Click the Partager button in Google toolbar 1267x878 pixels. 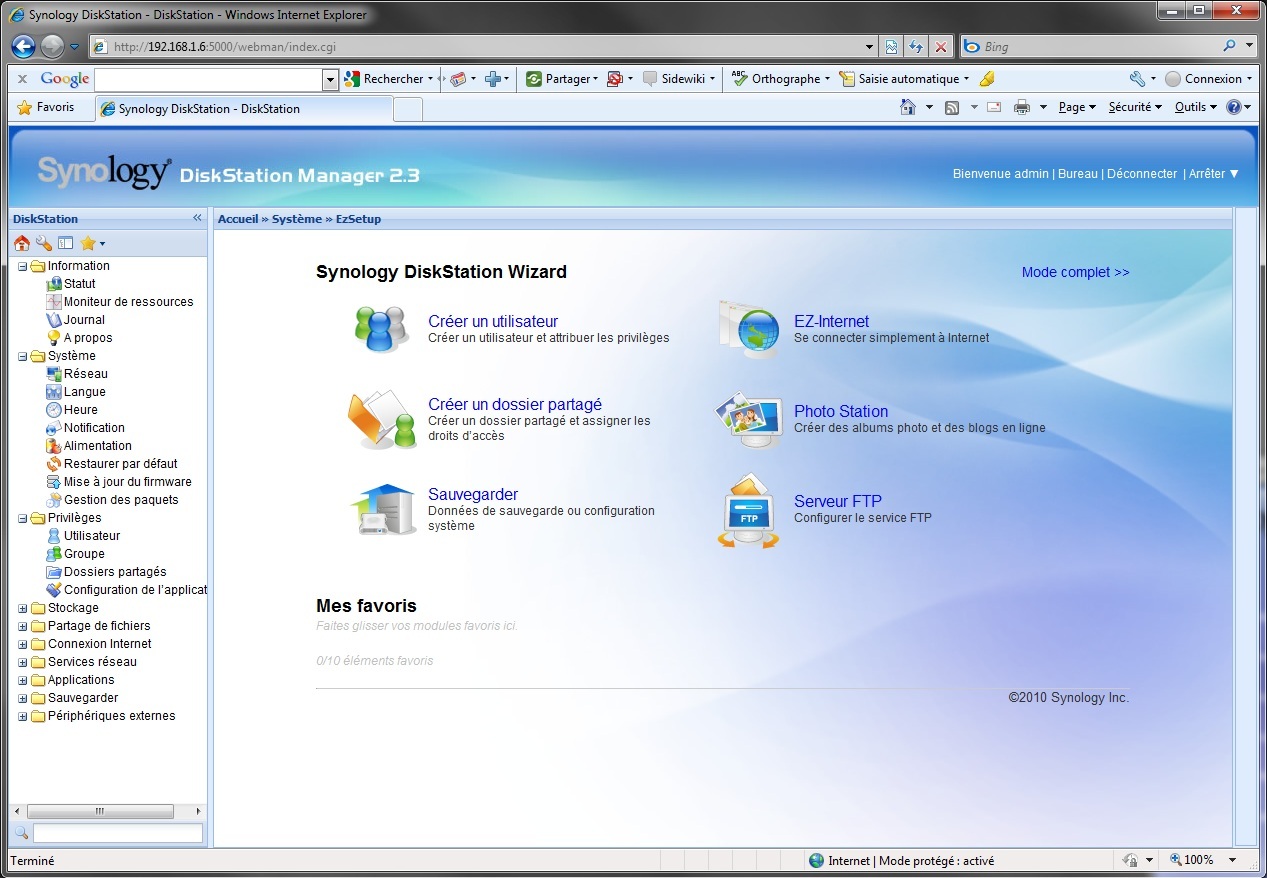pyautogui.click(x=561, y=79)
